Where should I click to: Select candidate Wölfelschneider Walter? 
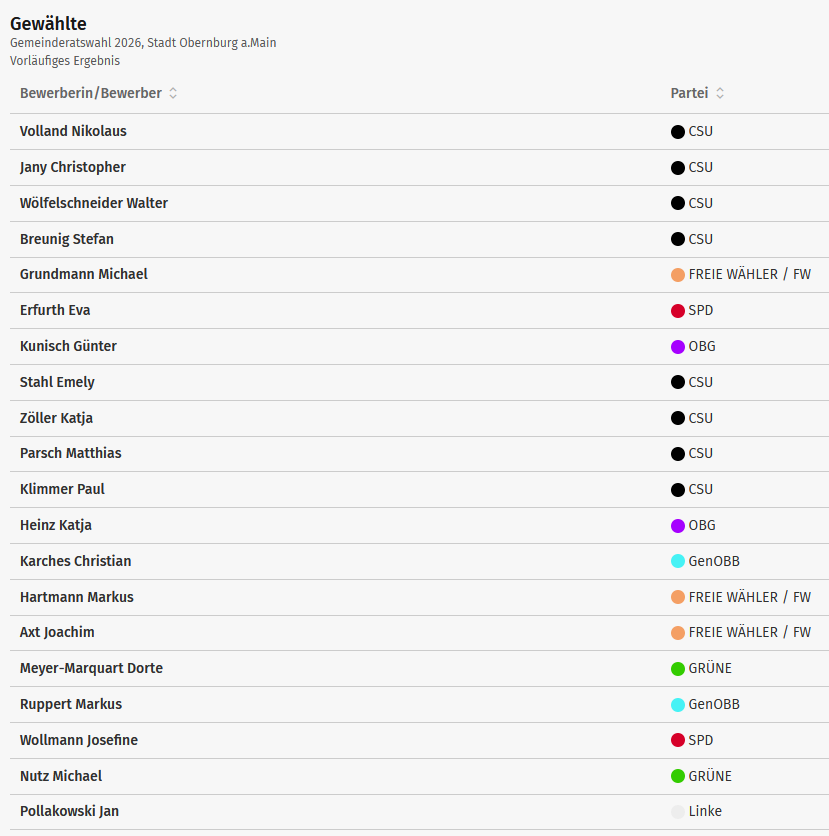[94, 203]
